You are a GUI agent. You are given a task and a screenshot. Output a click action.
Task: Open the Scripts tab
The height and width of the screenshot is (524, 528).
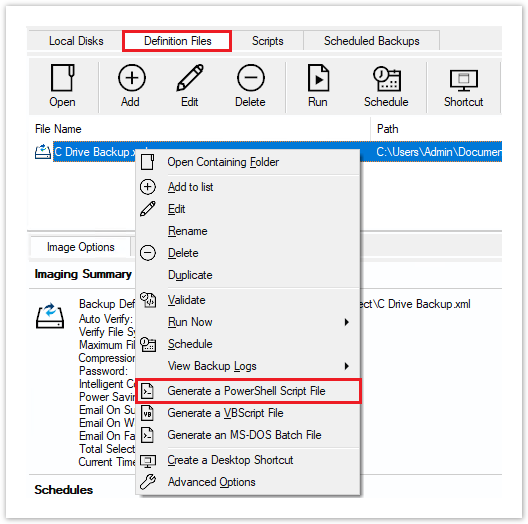click(x=268, y=41)
